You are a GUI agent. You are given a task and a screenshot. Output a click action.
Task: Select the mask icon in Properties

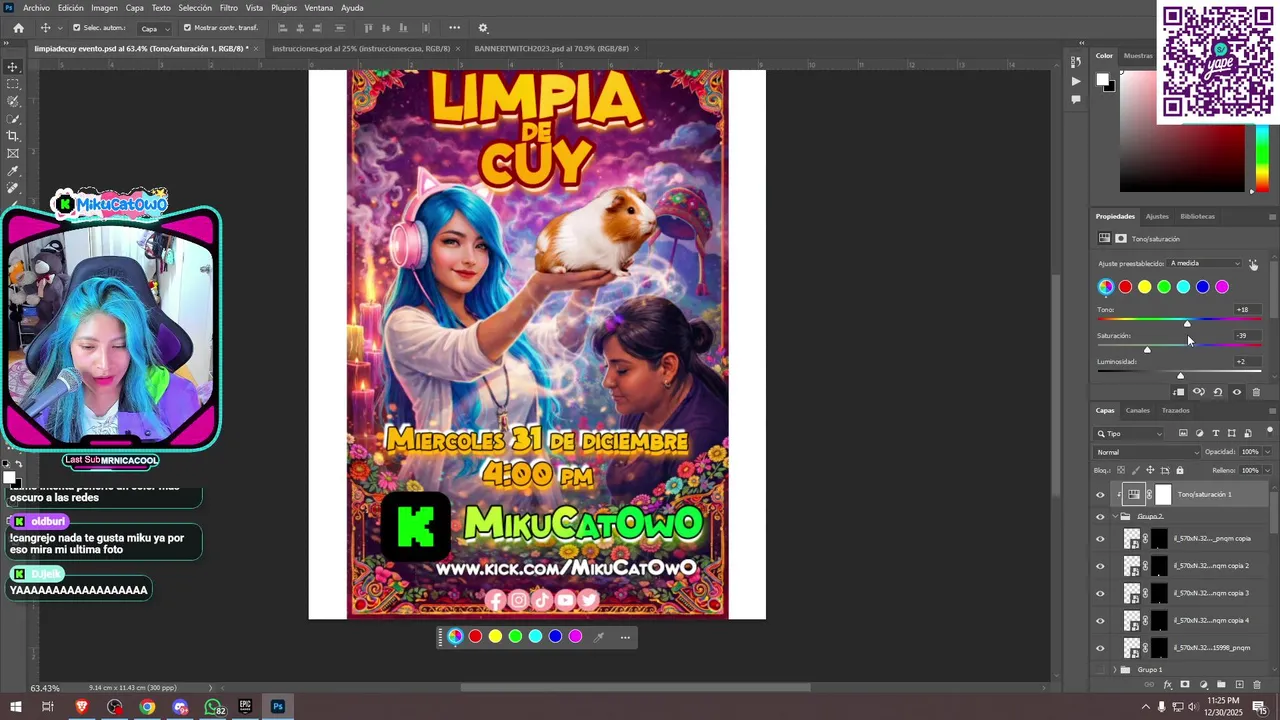[1121, 239]
